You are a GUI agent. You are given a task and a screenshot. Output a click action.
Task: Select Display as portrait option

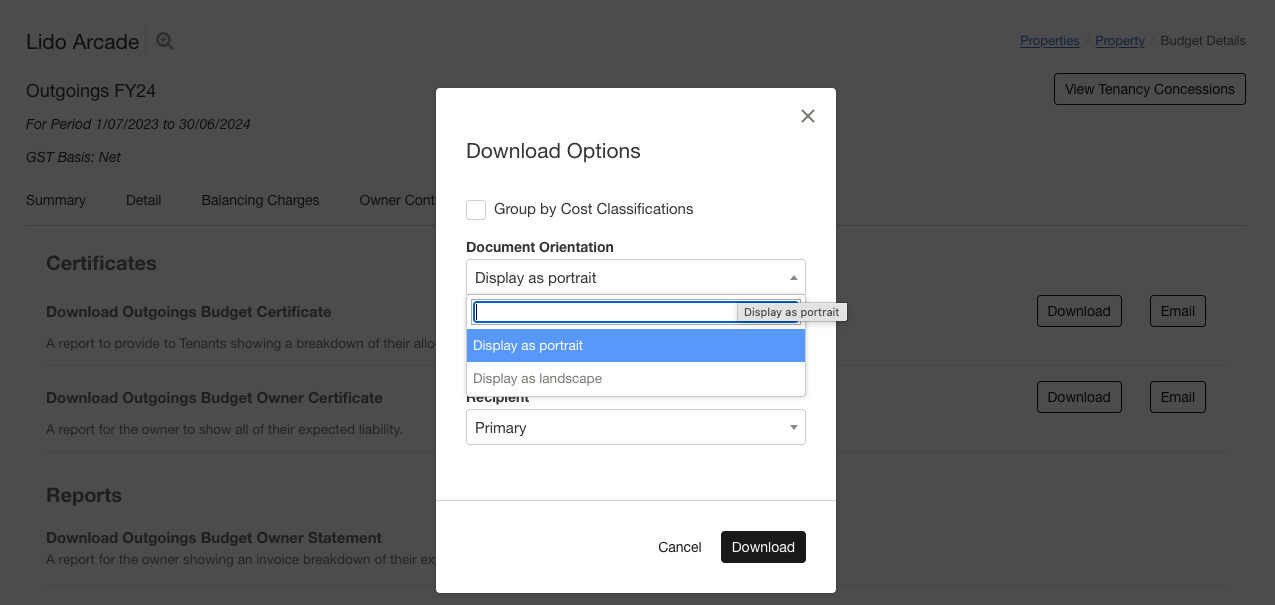[x=635, y=345]
